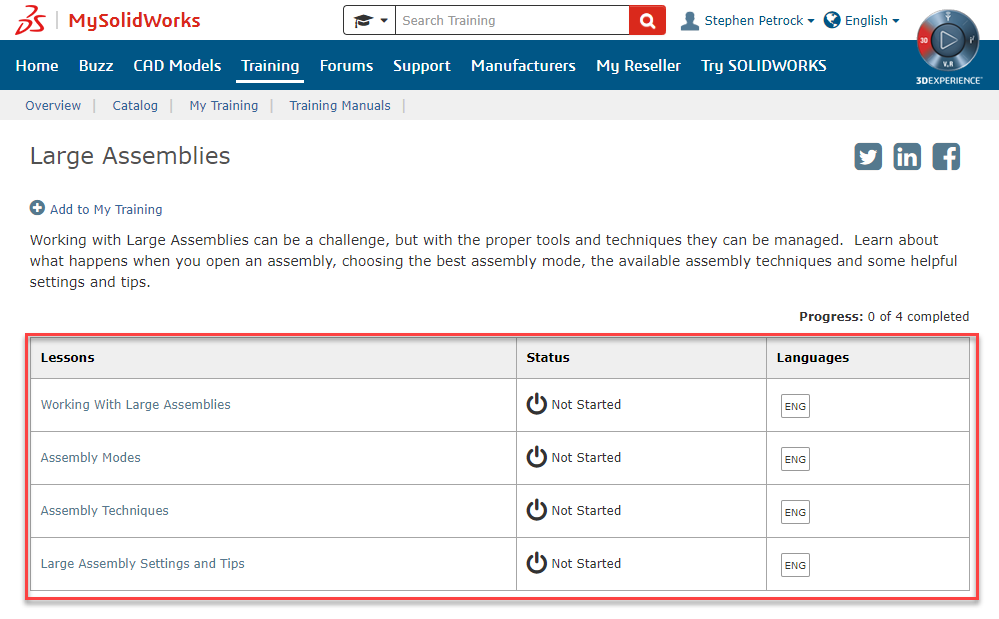Open the My Training sub-tab
This screenshot has height=619, width=999.
(x=224, y=106)
